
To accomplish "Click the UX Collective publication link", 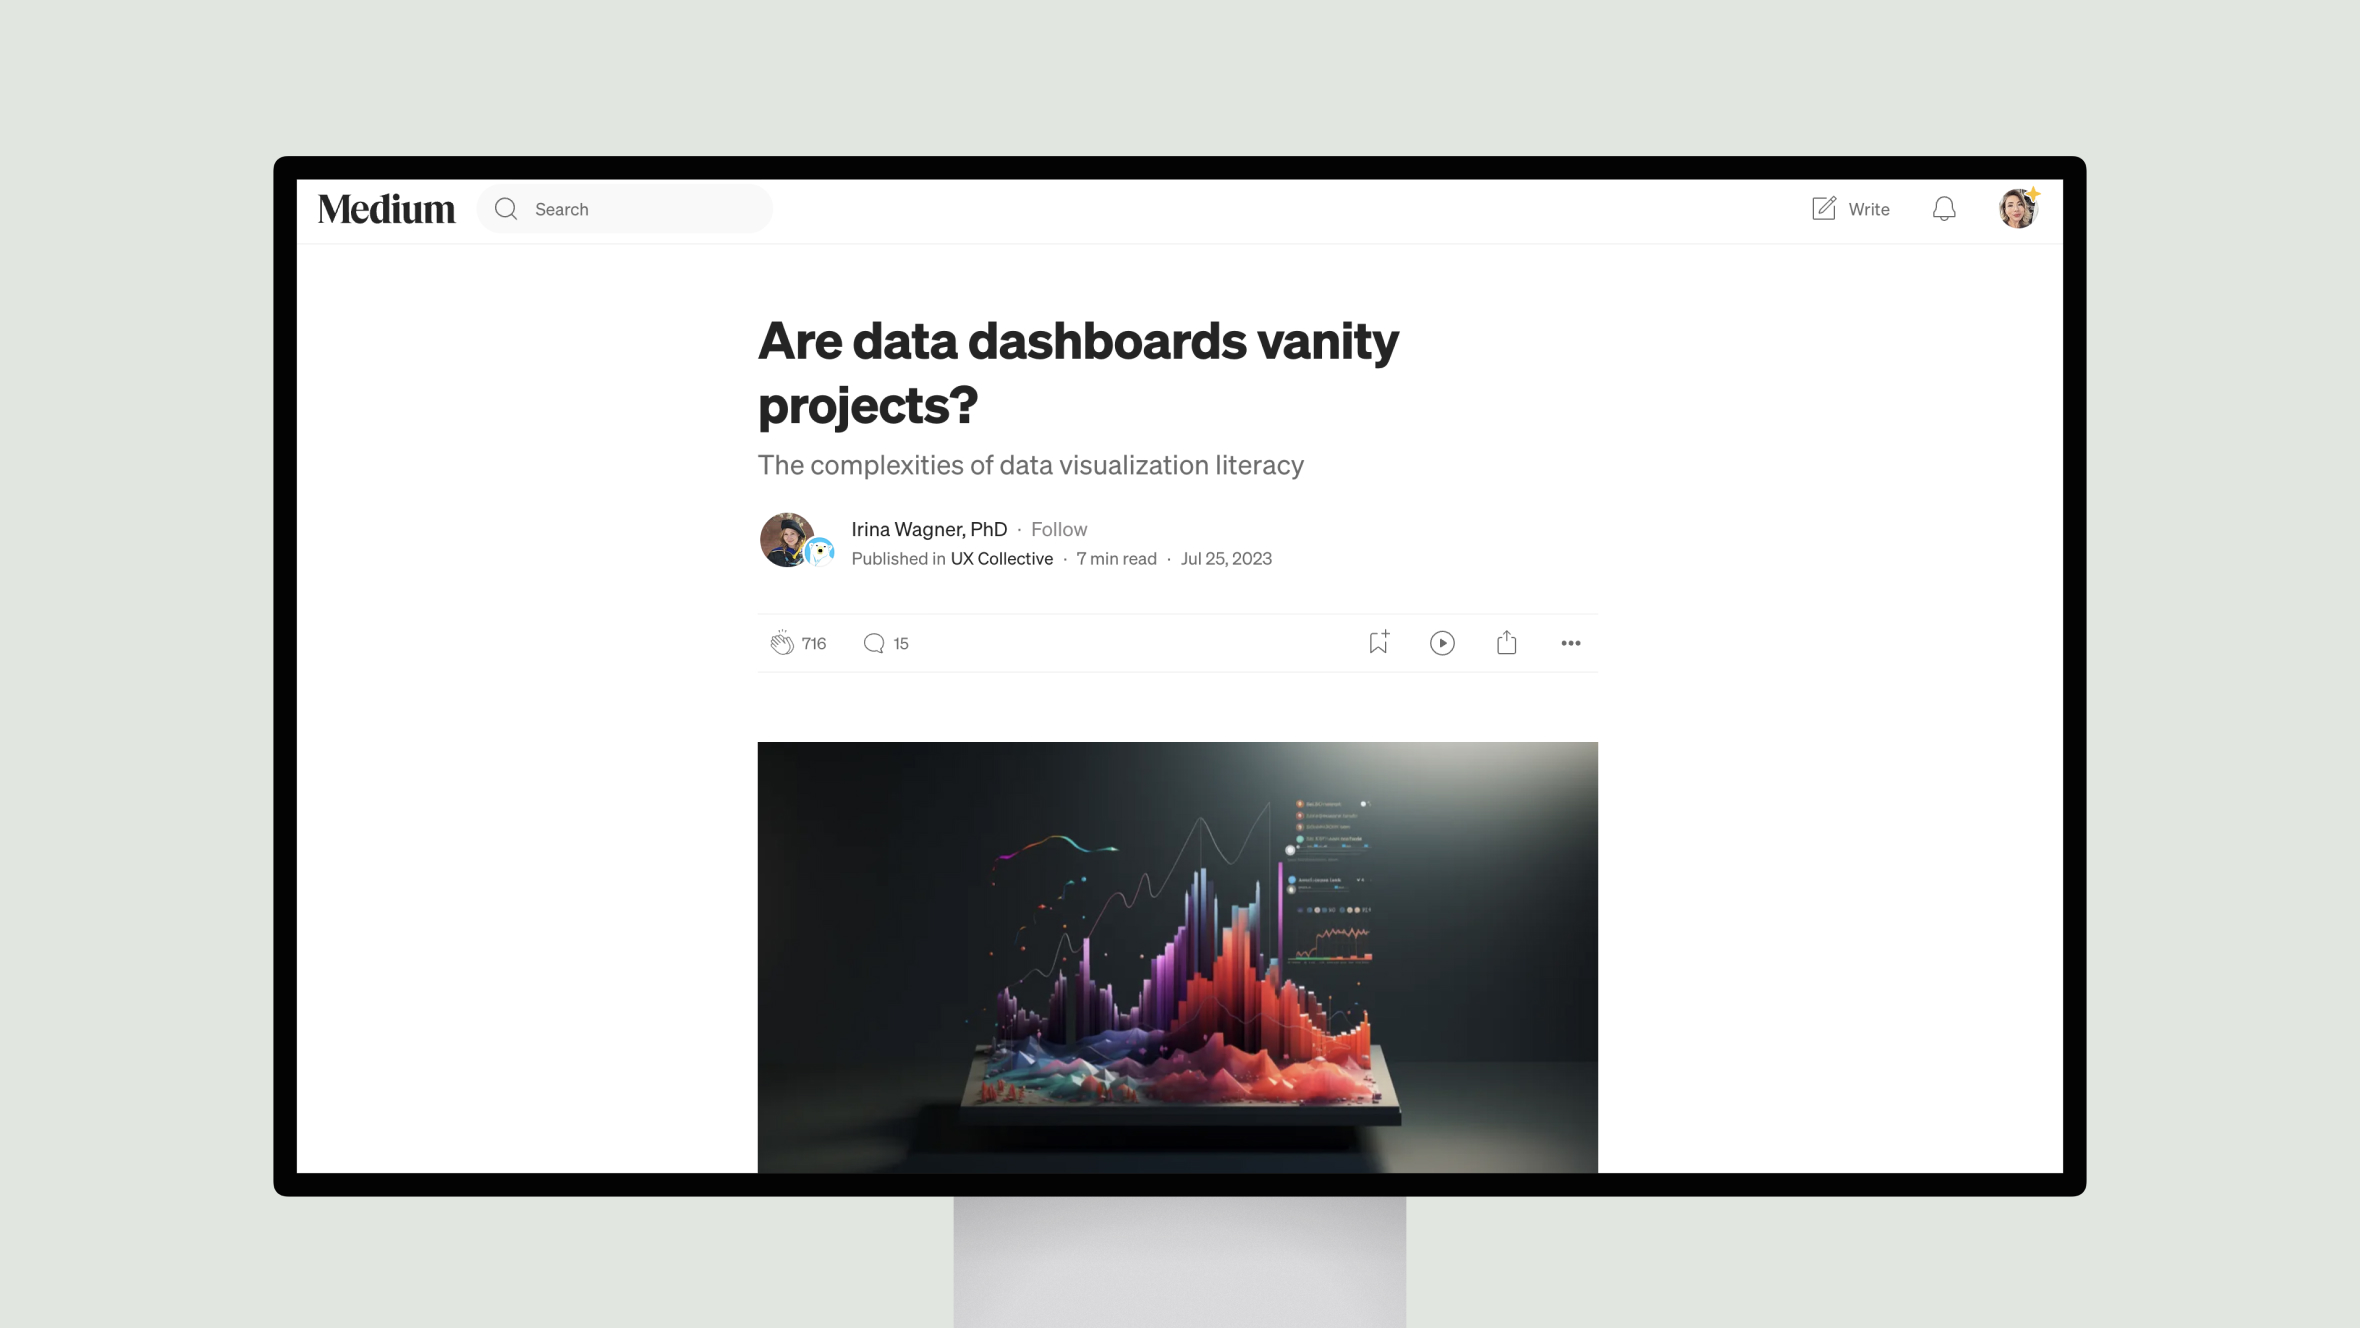I will 1000,558.
